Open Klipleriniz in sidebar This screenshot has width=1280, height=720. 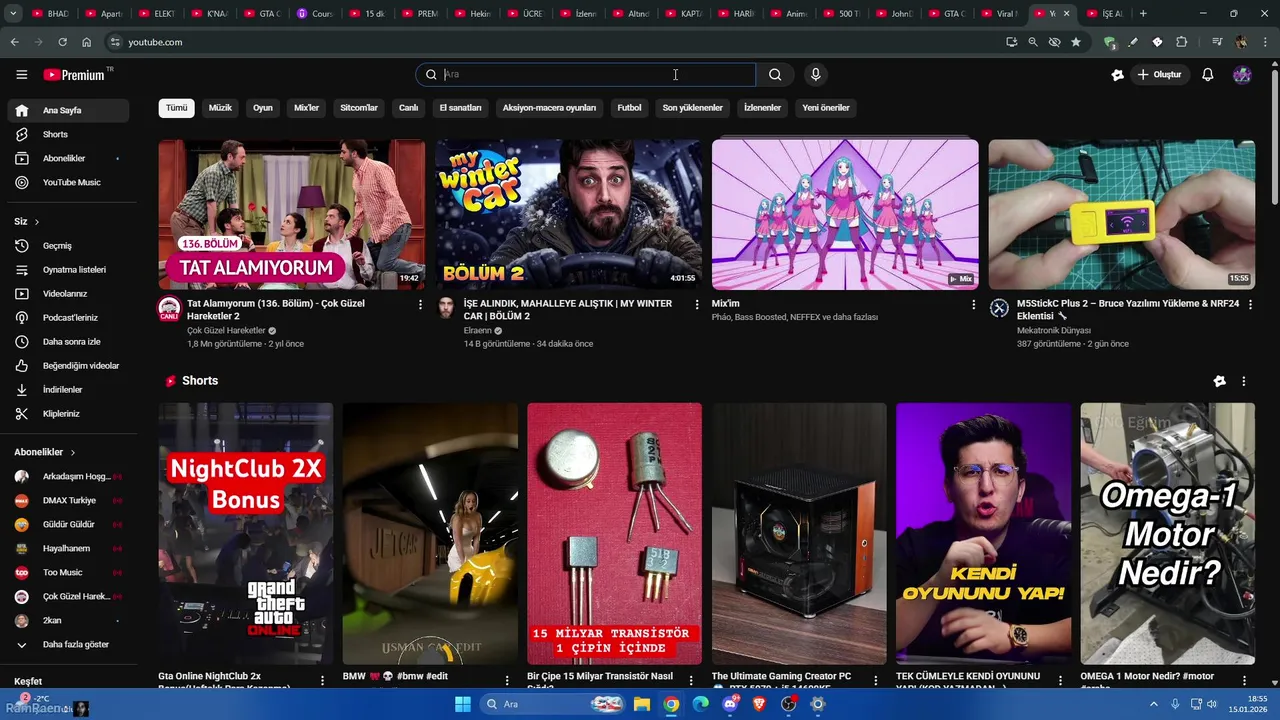coord(68,414)
